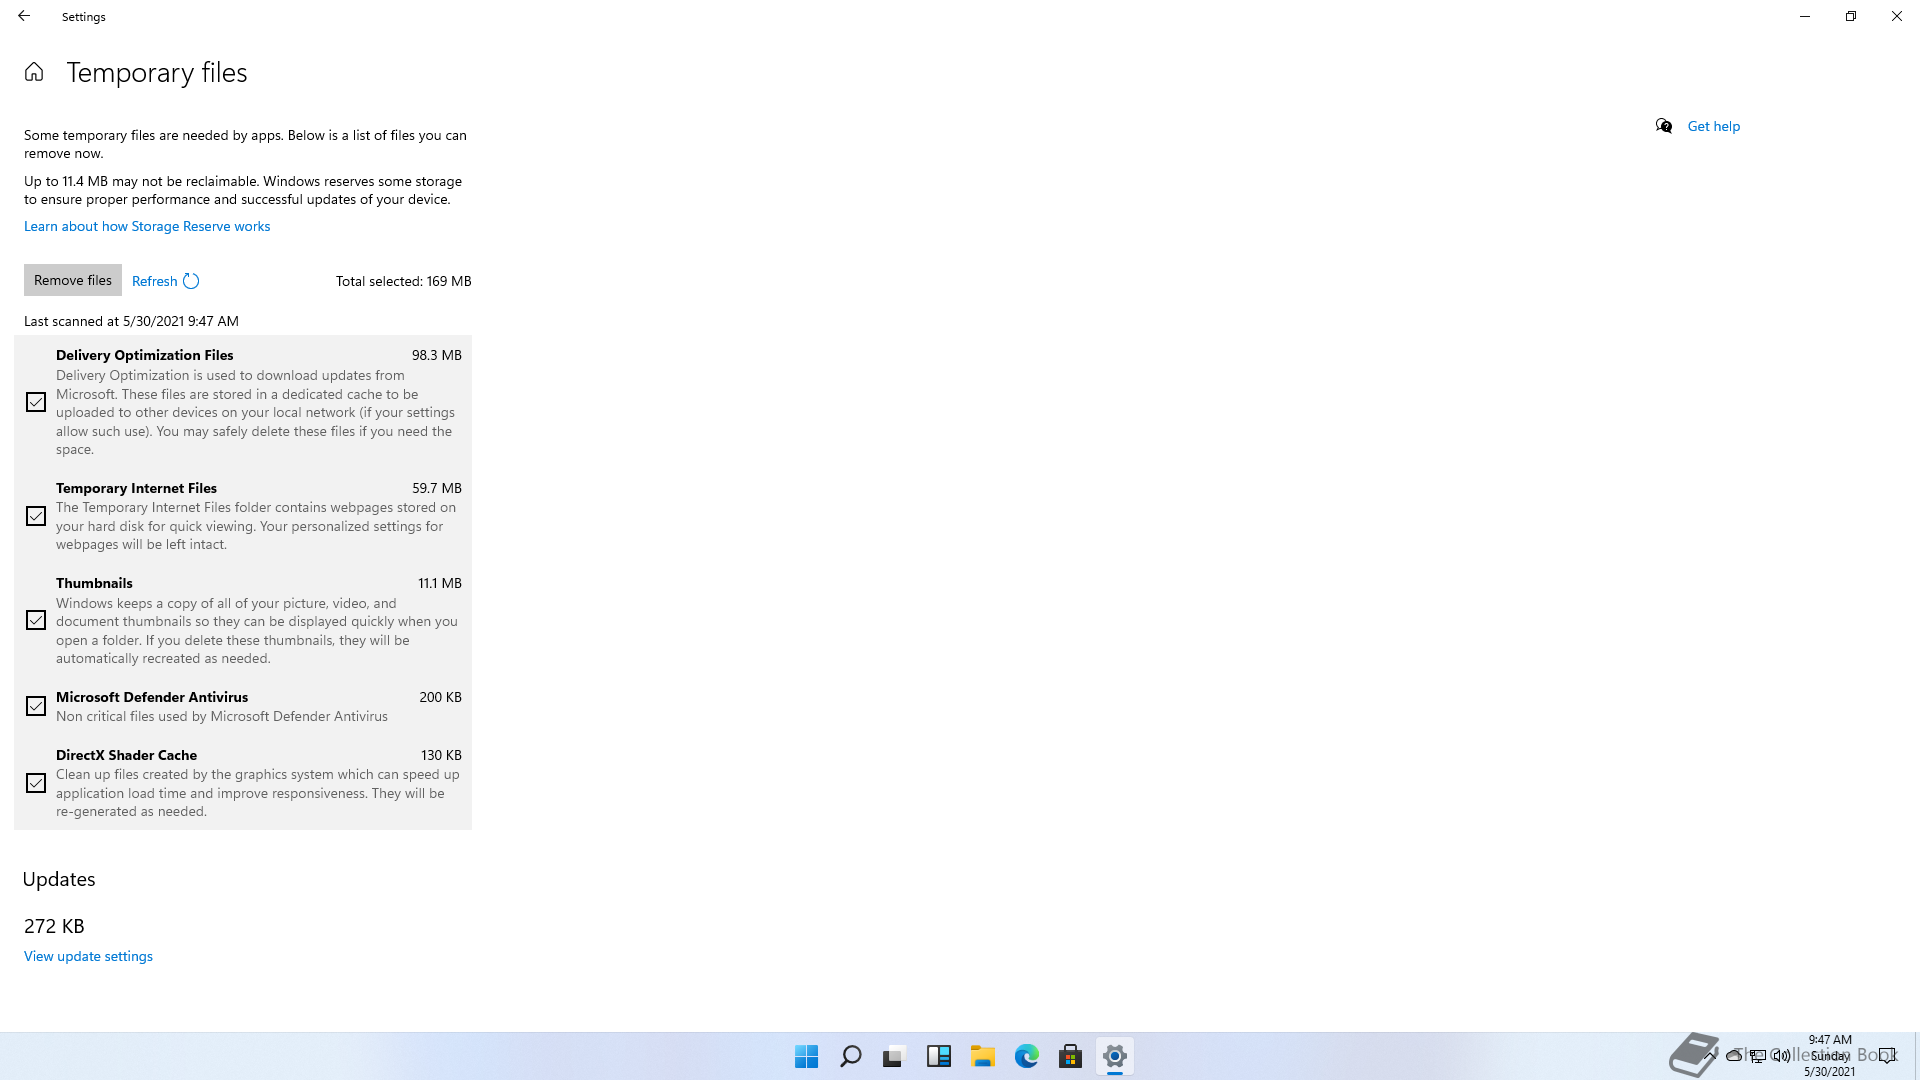
Task: Click the OneDrive cloud tray icon
Action: [1734, 1055]
